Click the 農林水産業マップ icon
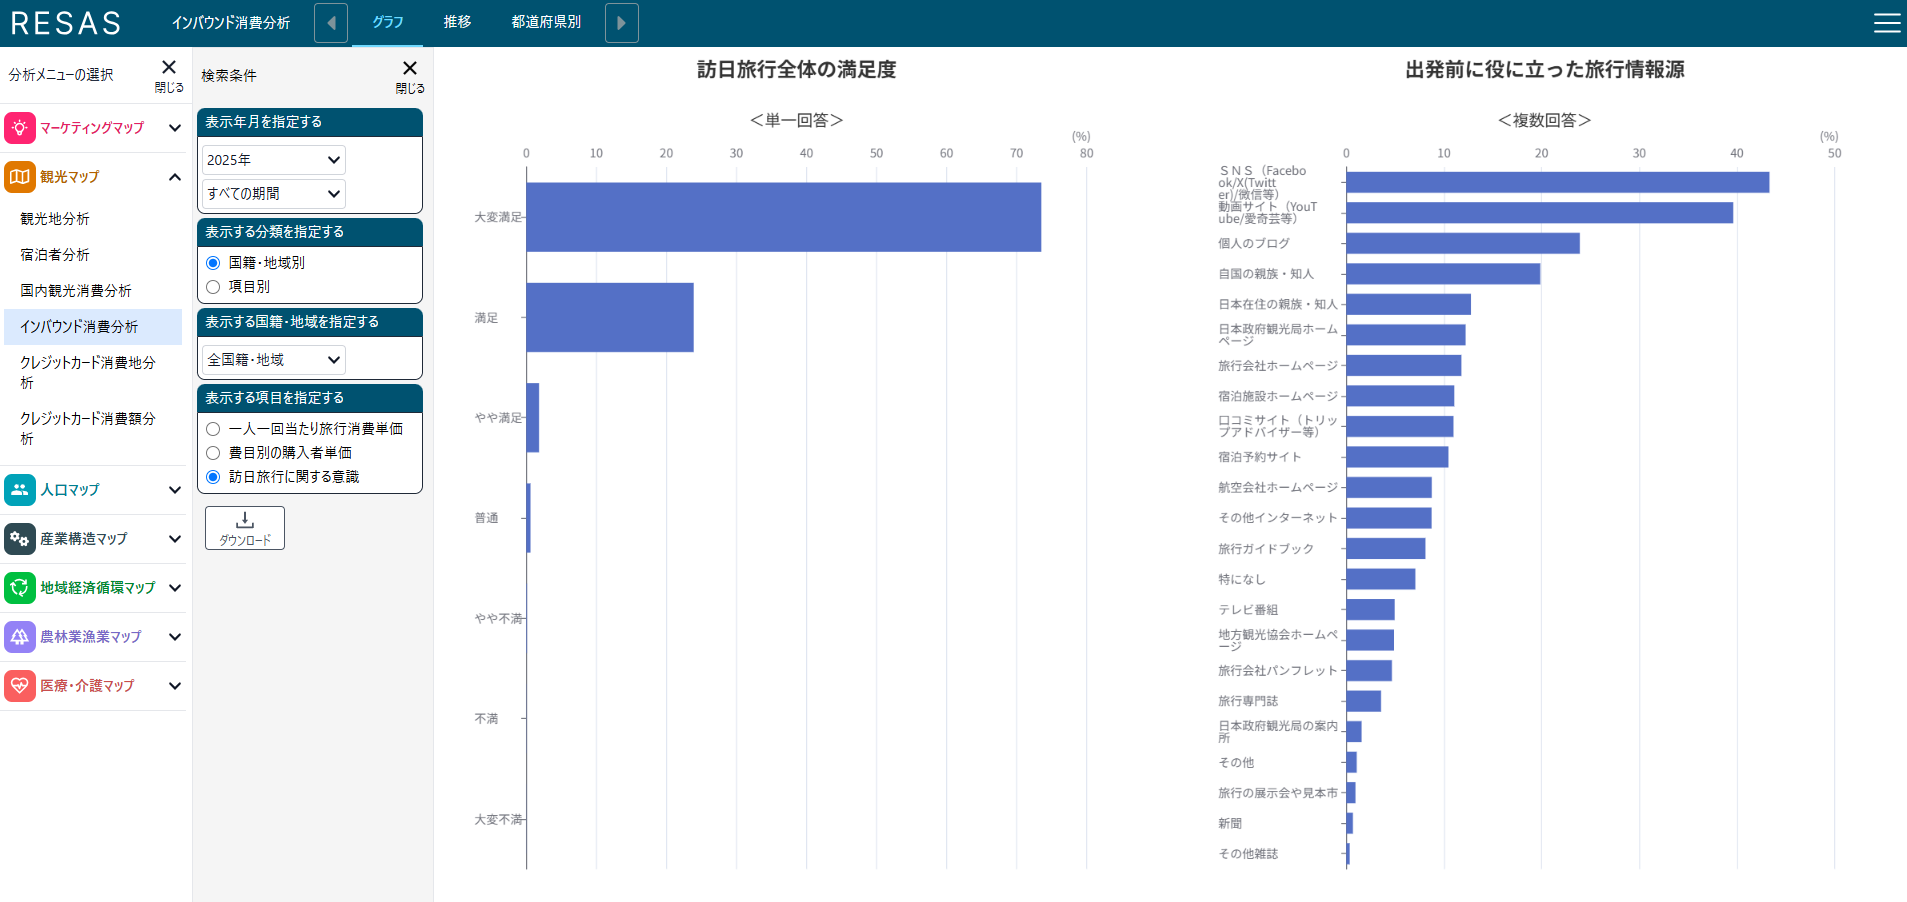The width and height of the screenshot is (1907, 902). 20,637
